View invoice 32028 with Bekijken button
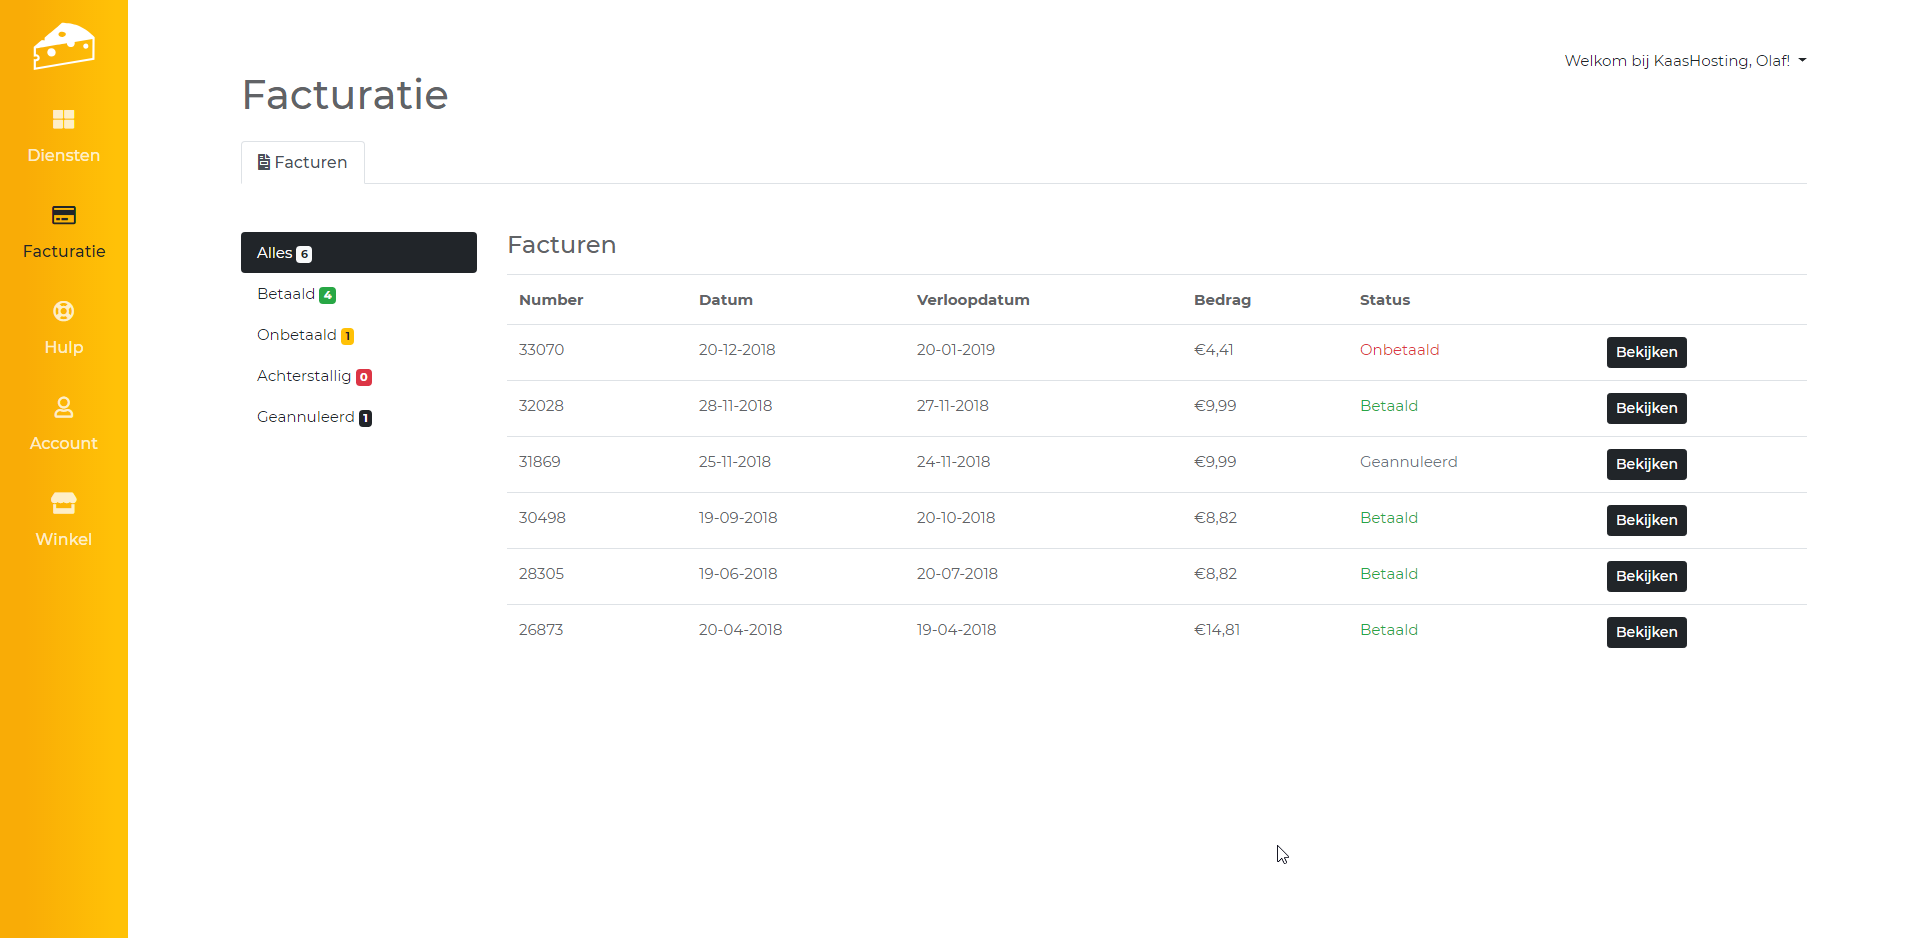The image size is (1920, 938). (x=1646, y=408)
